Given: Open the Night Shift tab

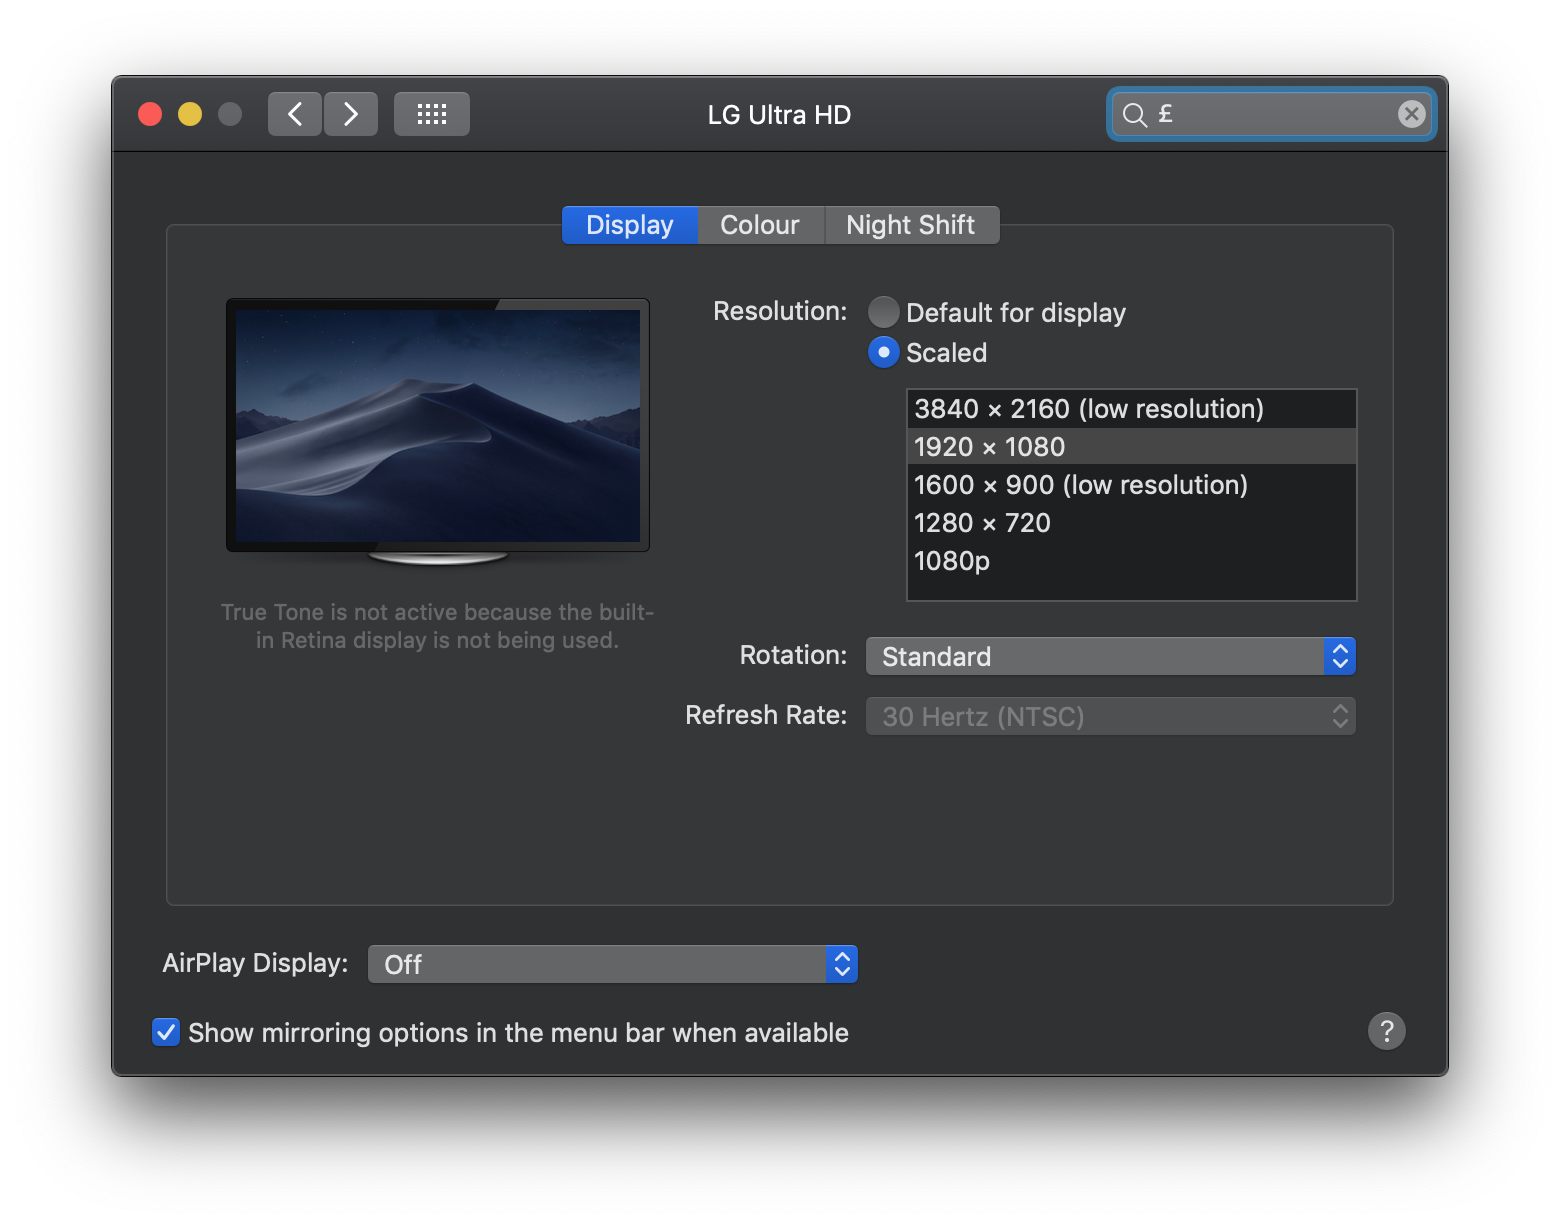Looking at the screenshot, I should click(911, 225).
